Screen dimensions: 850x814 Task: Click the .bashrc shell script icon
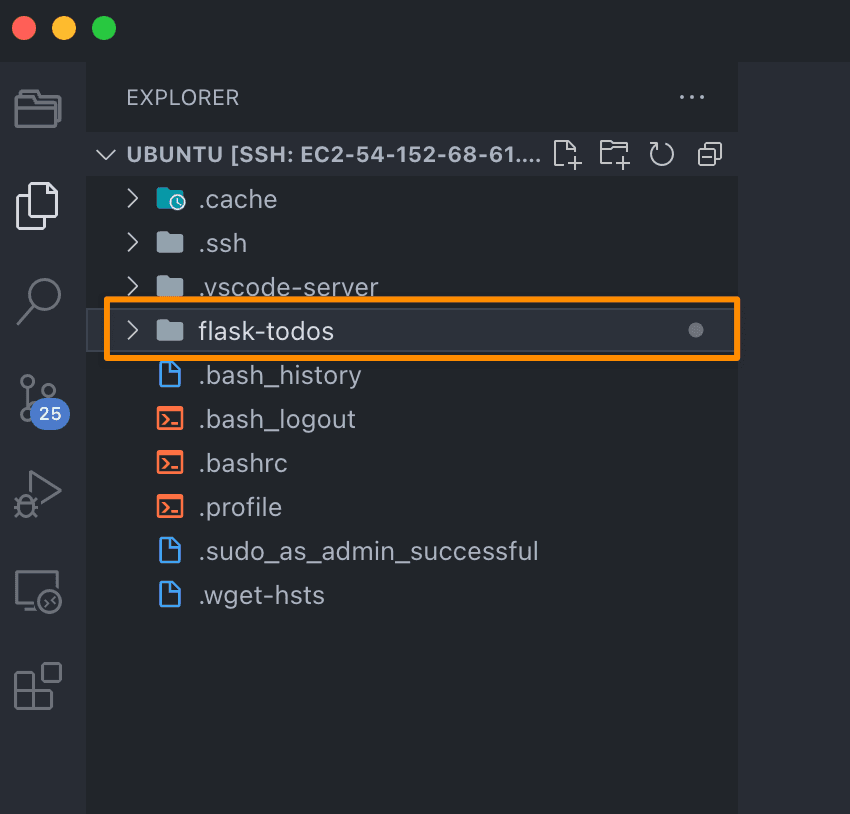click(170, 463)
